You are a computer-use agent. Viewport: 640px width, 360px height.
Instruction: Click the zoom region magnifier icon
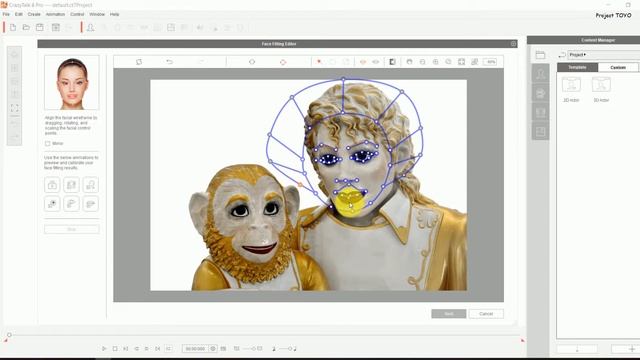pos(448,62)
